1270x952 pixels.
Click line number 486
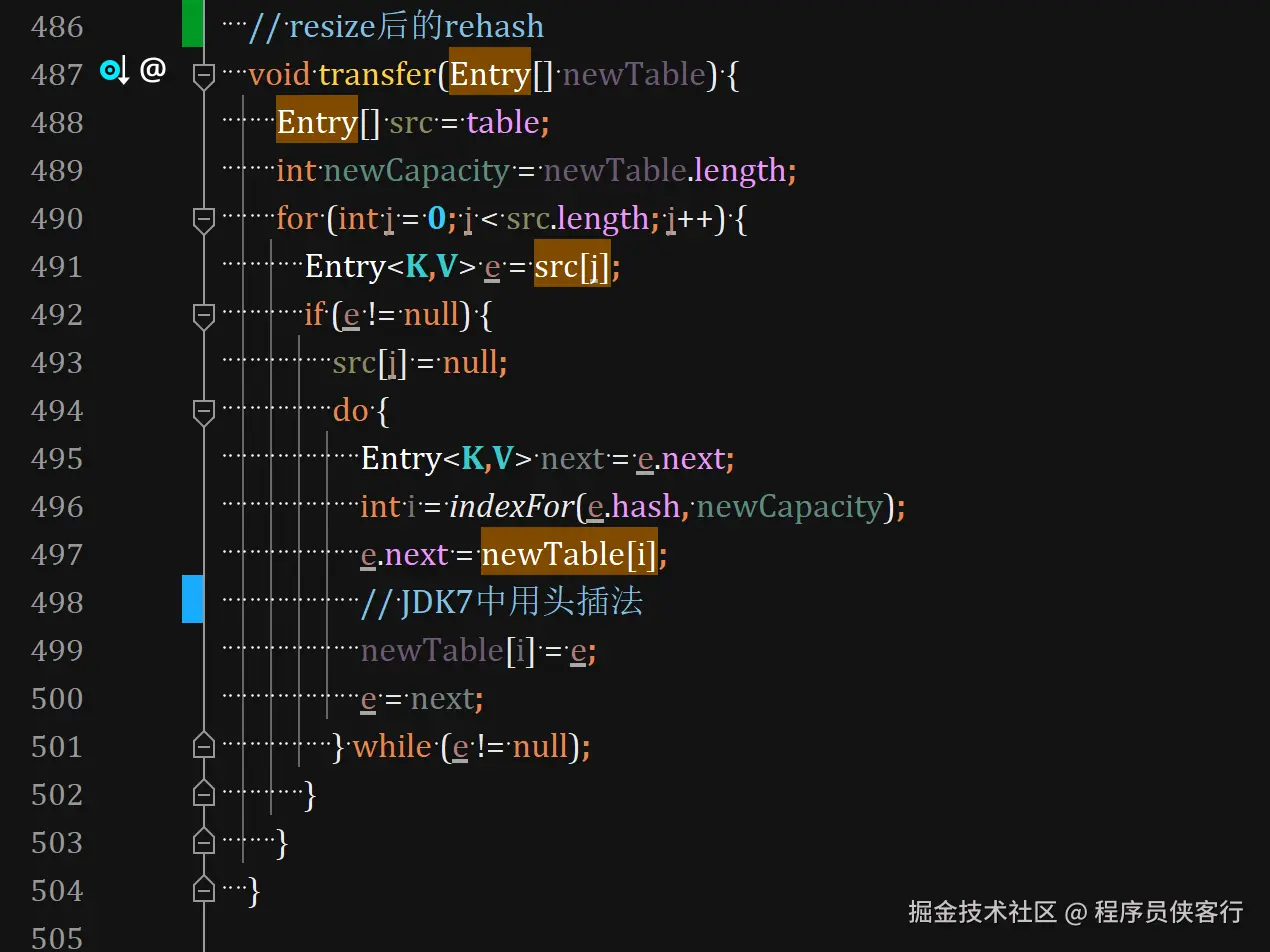click(x=57, y=27)
